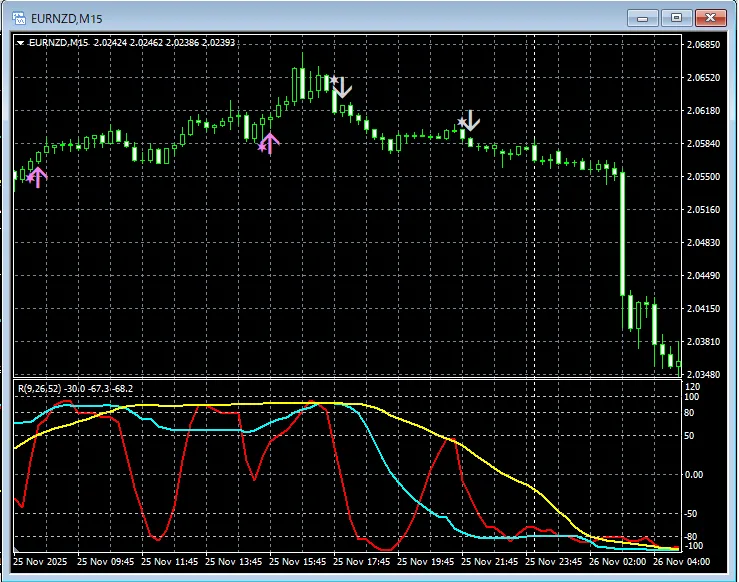This screenshot has width=739, height=582.
Task: Click the -80 level on indicator scale
Action: point(690,536)
